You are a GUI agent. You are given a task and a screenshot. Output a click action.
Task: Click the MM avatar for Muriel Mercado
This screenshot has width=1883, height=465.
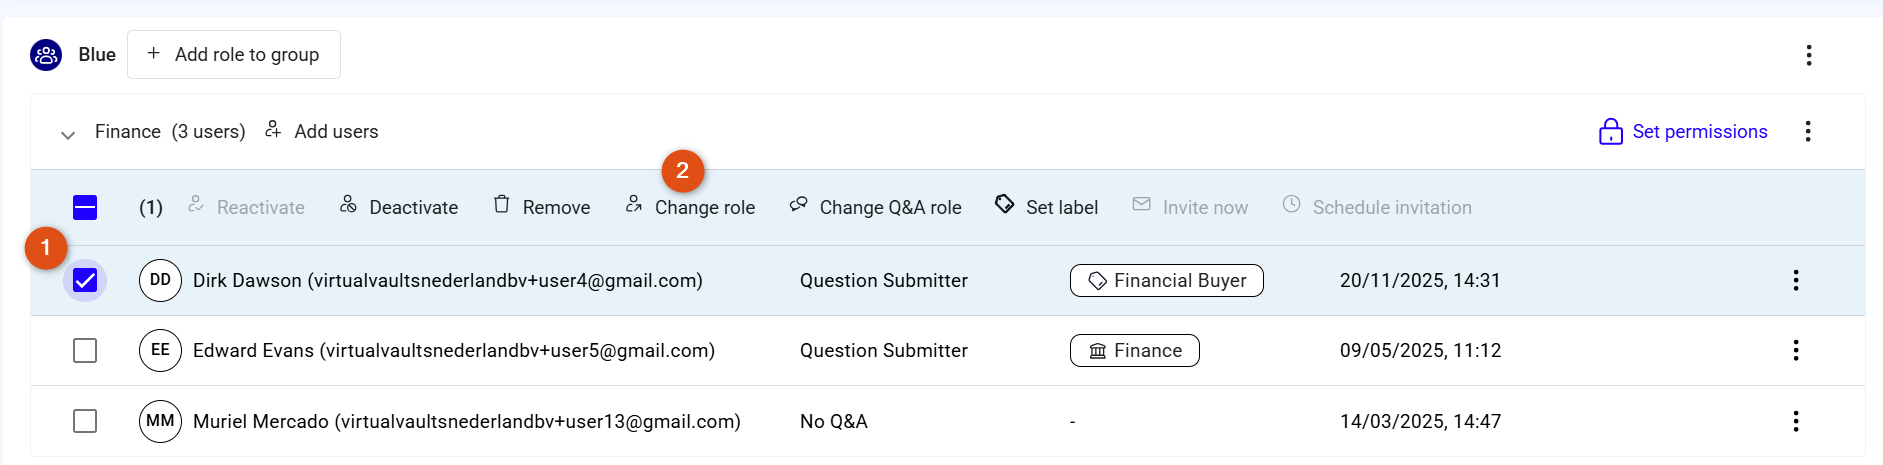(160, 421)
